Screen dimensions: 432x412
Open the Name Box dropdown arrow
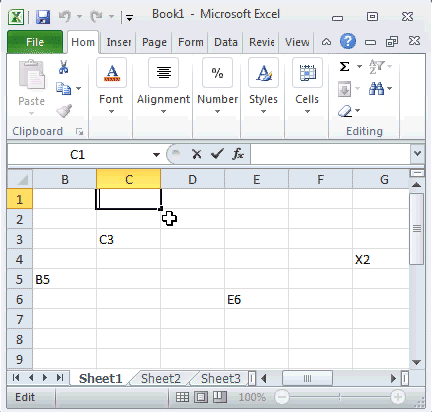[156, 155]
